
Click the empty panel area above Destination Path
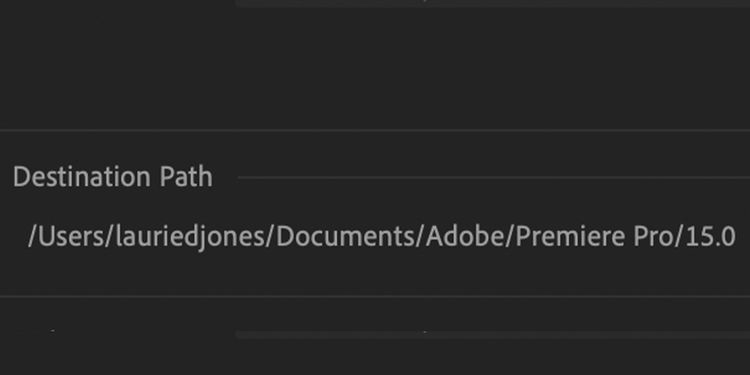pyautogui.click(x=375, y=67)
